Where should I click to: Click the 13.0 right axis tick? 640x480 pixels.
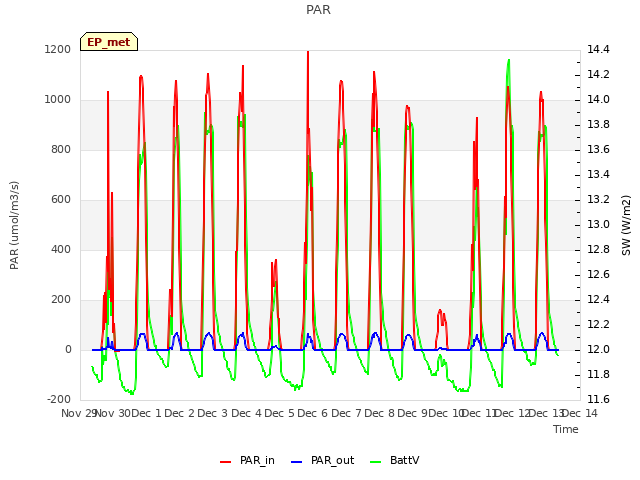598,224
